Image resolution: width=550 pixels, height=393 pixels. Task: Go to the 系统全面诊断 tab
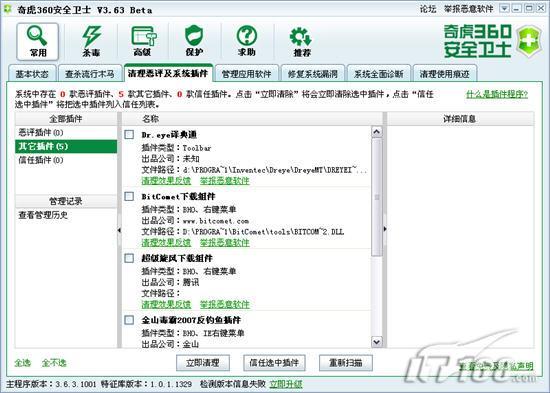tap(379, 74)
